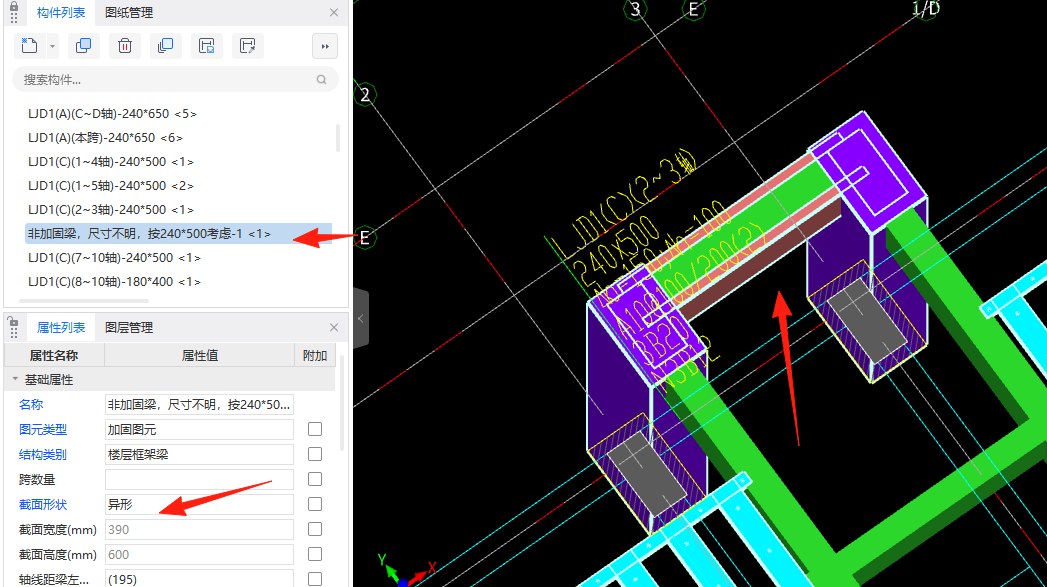Click the 属性名称 column header

pos(54,355)
